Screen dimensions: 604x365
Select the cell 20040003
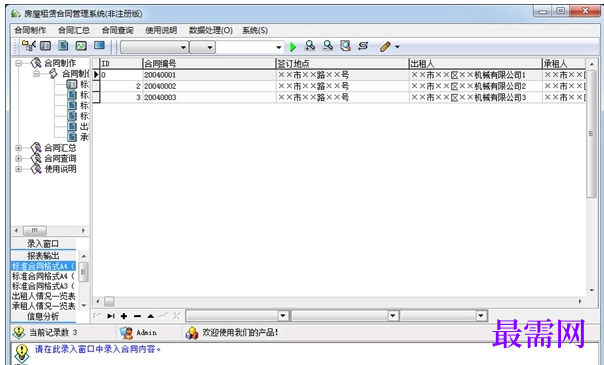[x=209, y=97]
